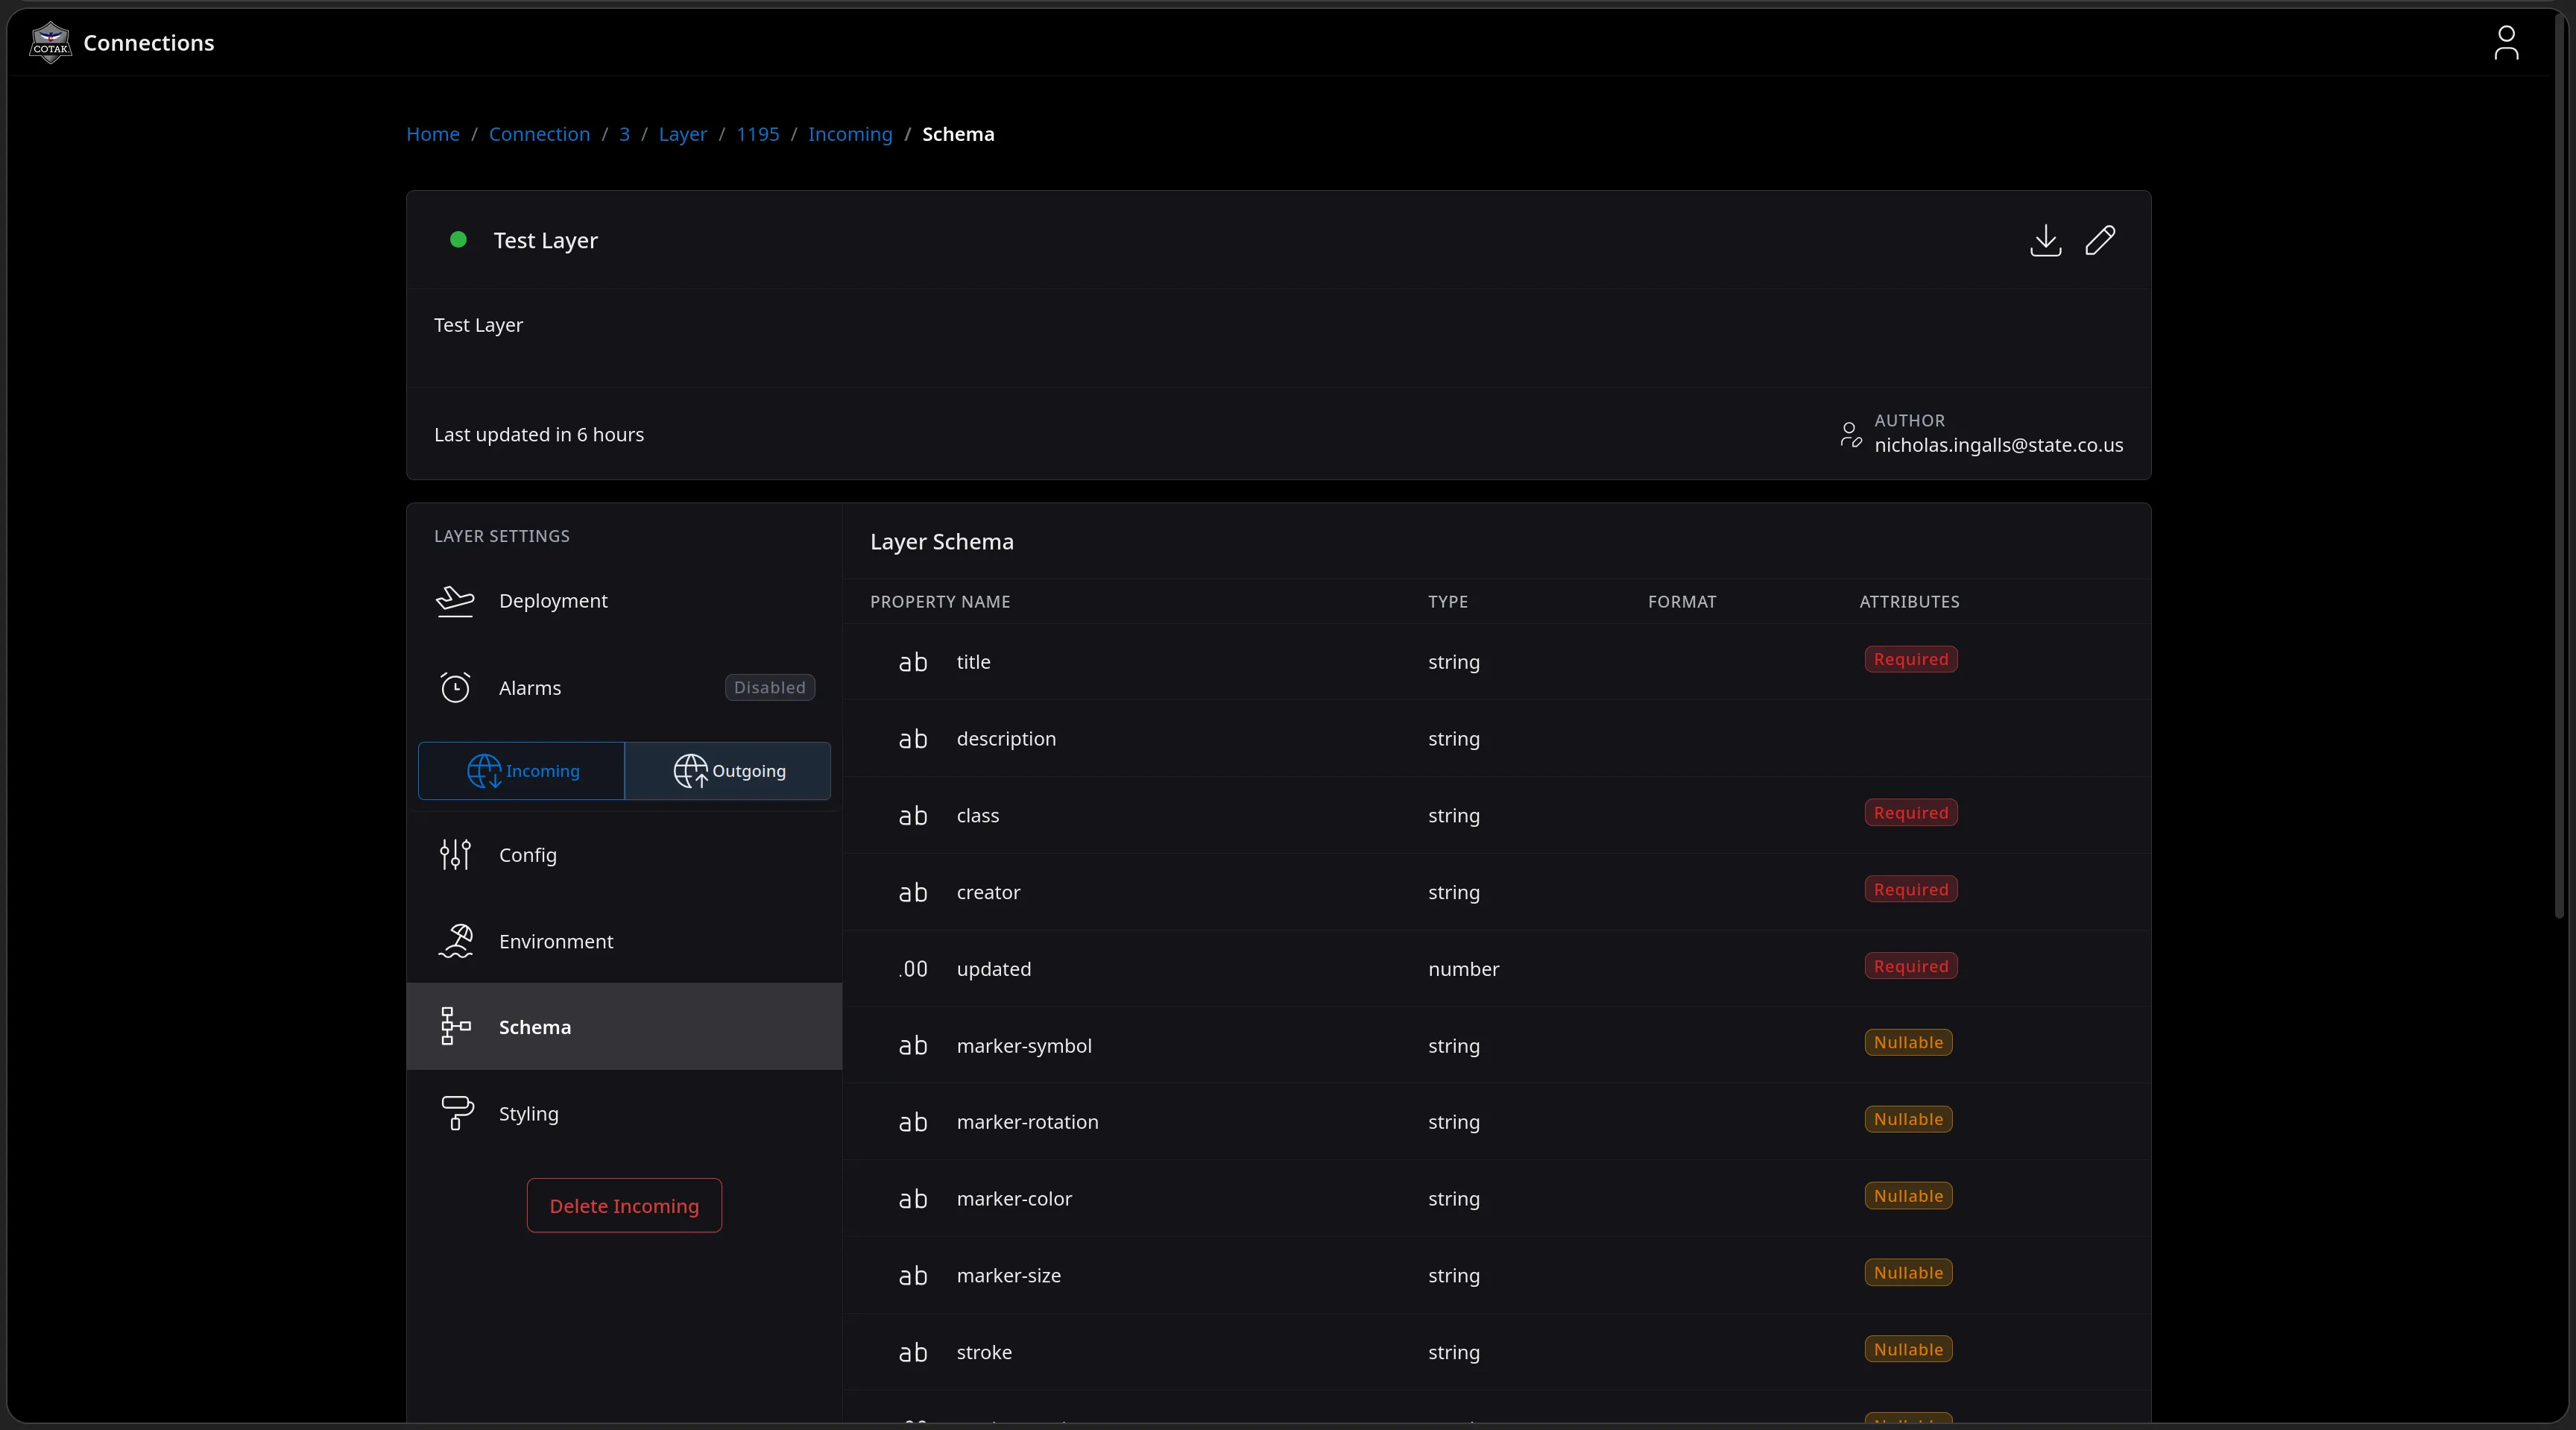This screenshot has height=1430, width=2576.
Task: Open the user profile icon
Action: (x=2506, y=43)
